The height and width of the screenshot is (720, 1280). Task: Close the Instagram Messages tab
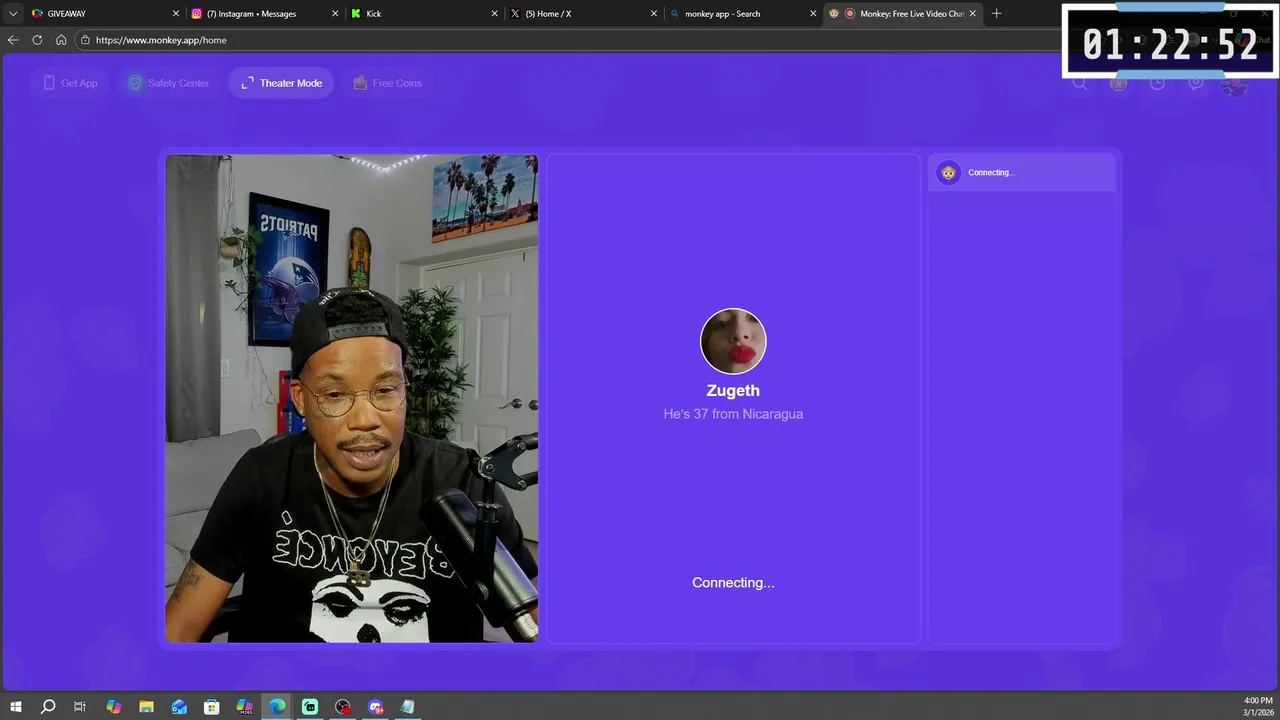pyautogui.click(x=335, y=14)
